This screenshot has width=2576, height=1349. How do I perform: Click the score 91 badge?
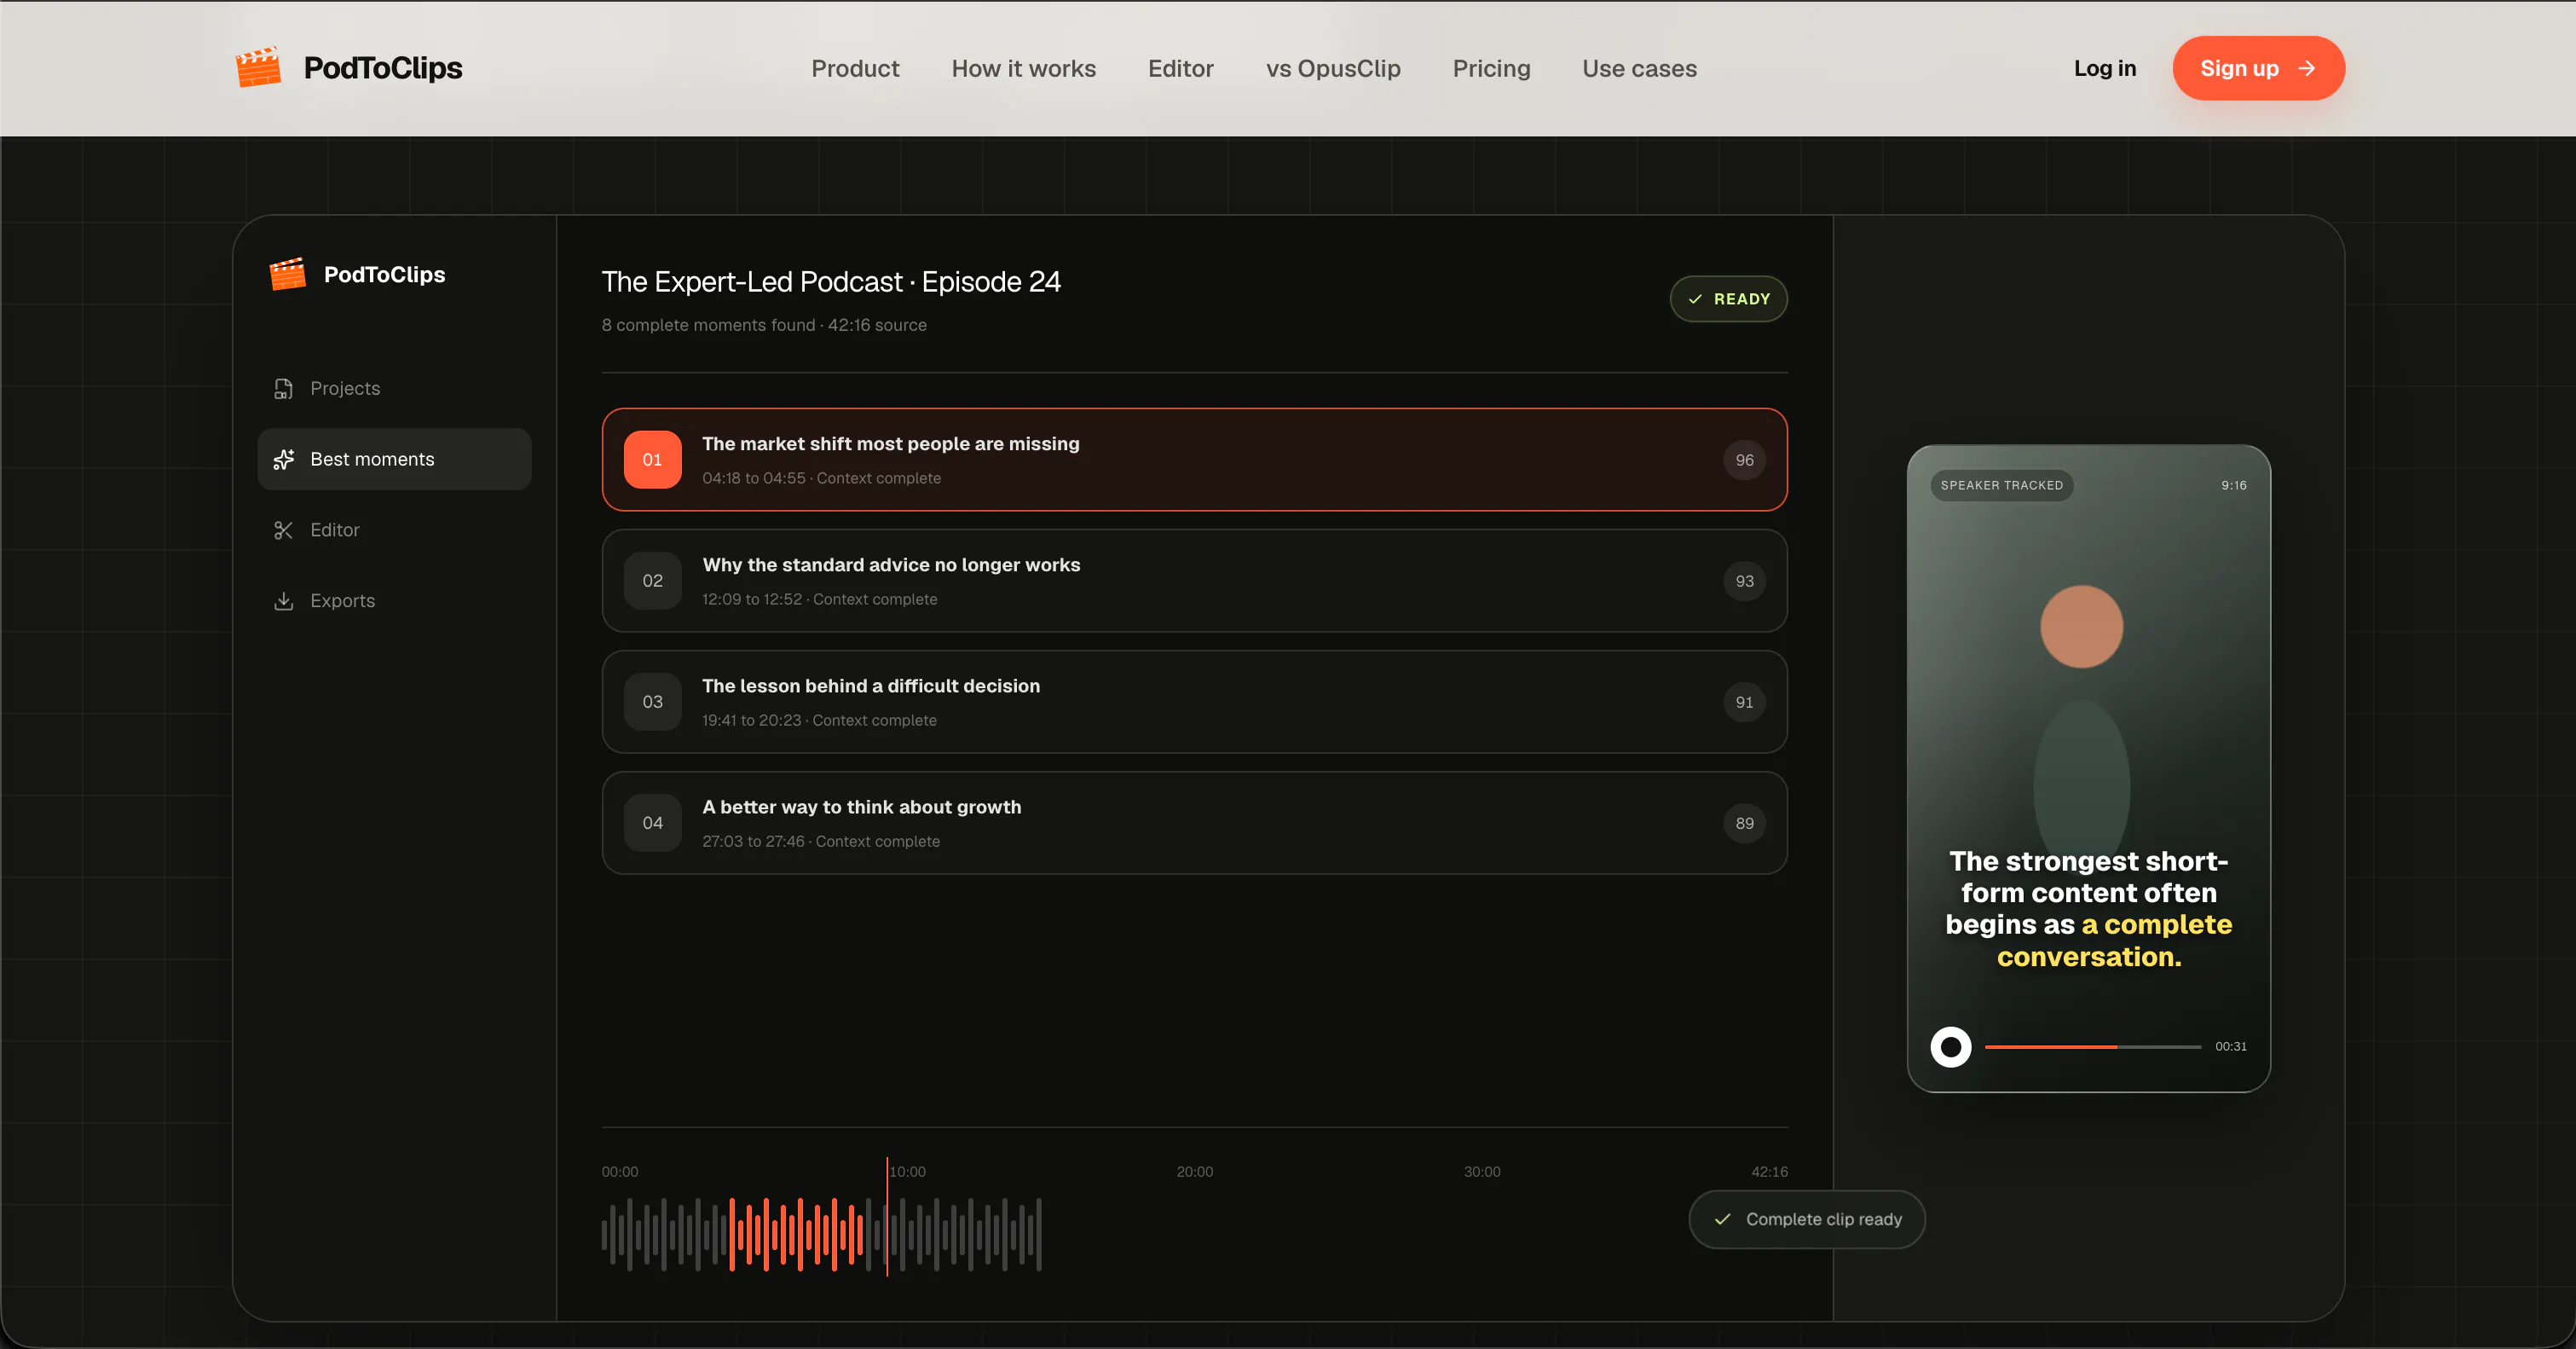[1744, 702]
